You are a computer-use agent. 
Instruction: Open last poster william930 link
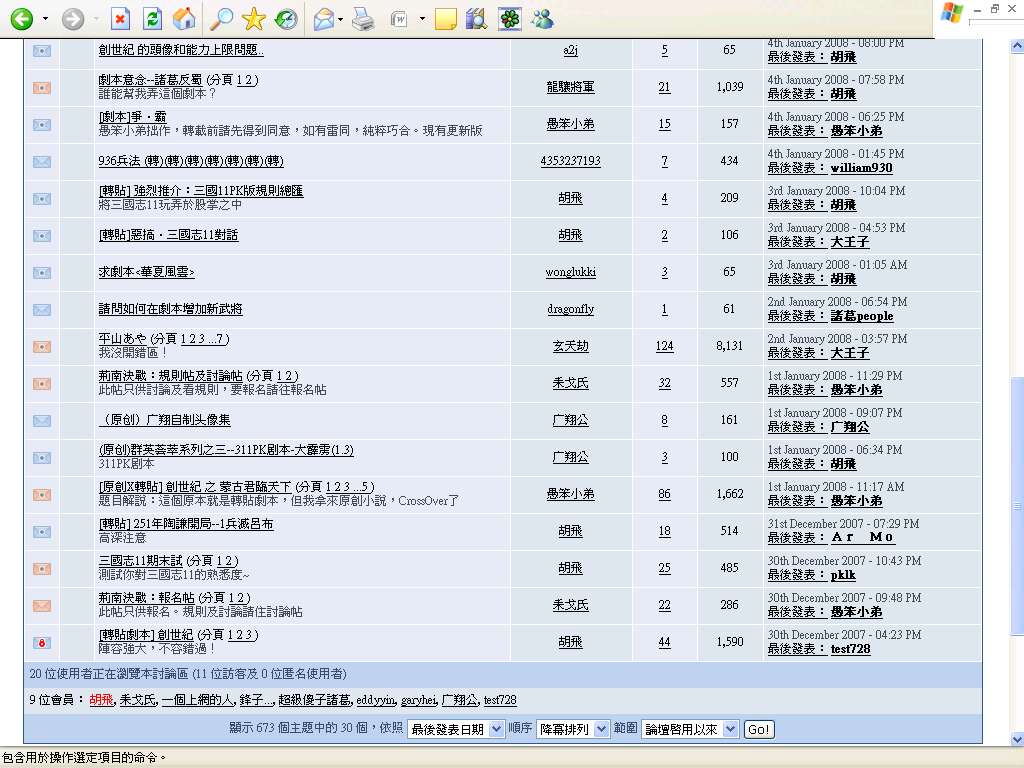(x=861, y=168)
